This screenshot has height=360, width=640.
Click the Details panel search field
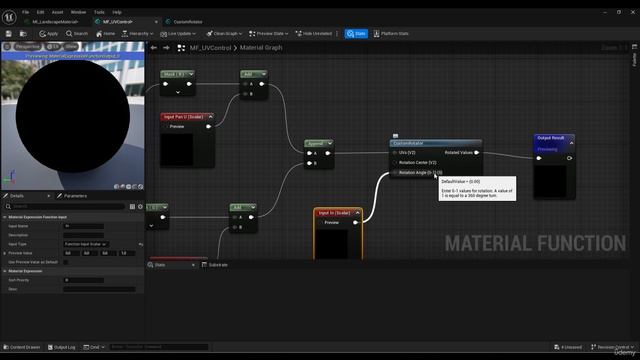(64, 207)
